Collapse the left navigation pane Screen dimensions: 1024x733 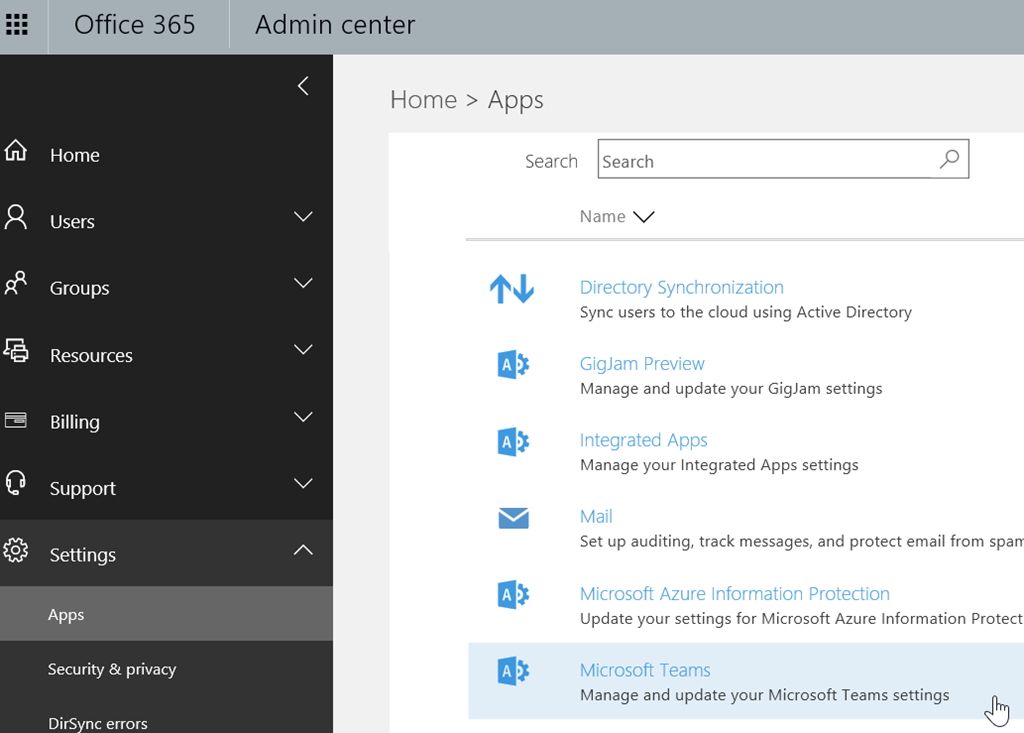click(x=303, y=86)
